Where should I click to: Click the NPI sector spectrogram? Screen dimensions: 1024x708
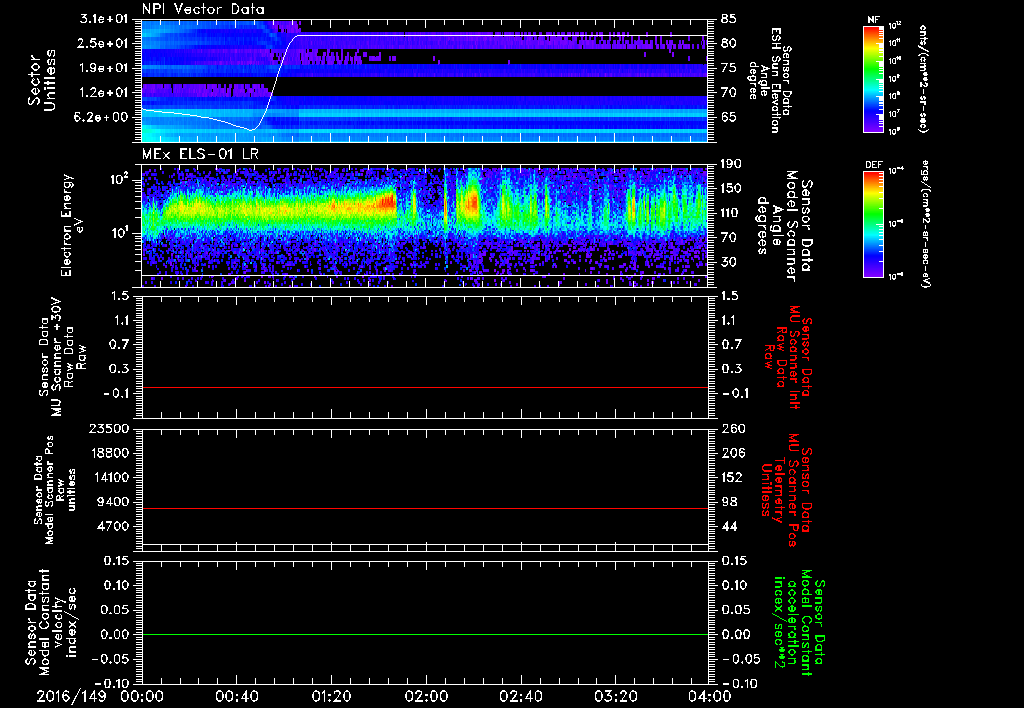[424, 80]
